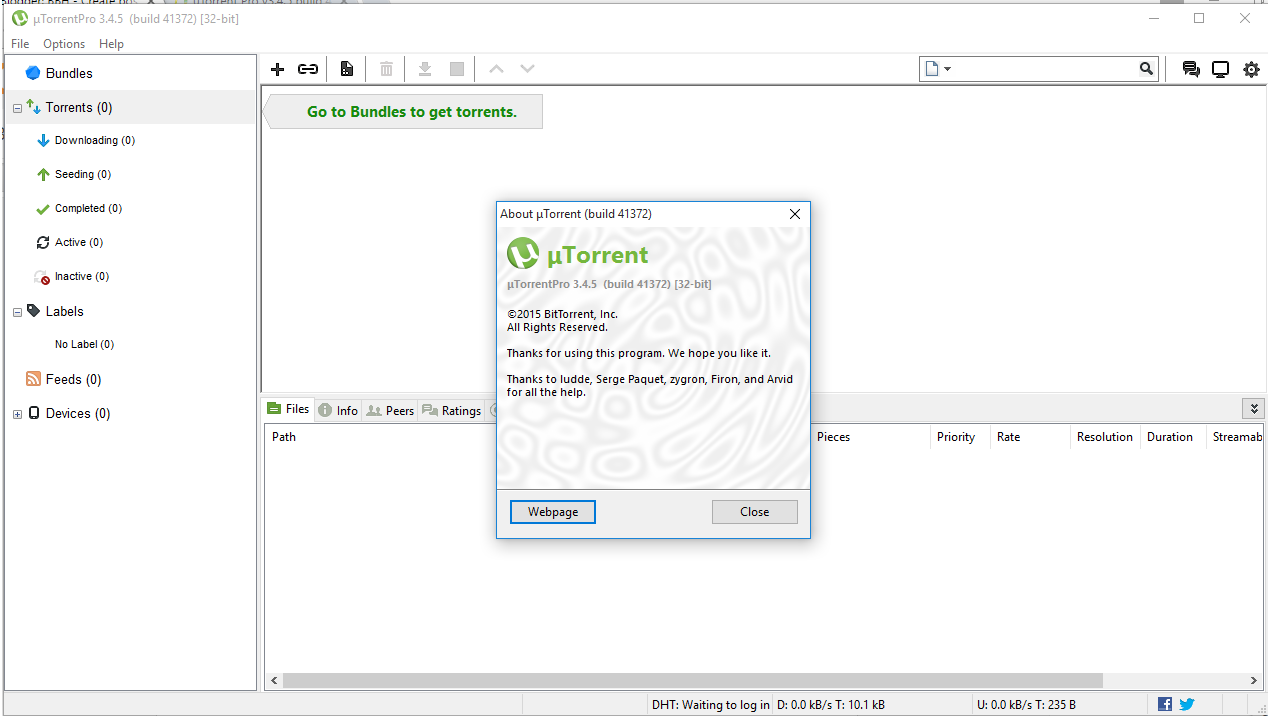Viewport: 1268px width, 716px height.
Task: Click the Move Up Queue arrow
Action: coord(496,69)
